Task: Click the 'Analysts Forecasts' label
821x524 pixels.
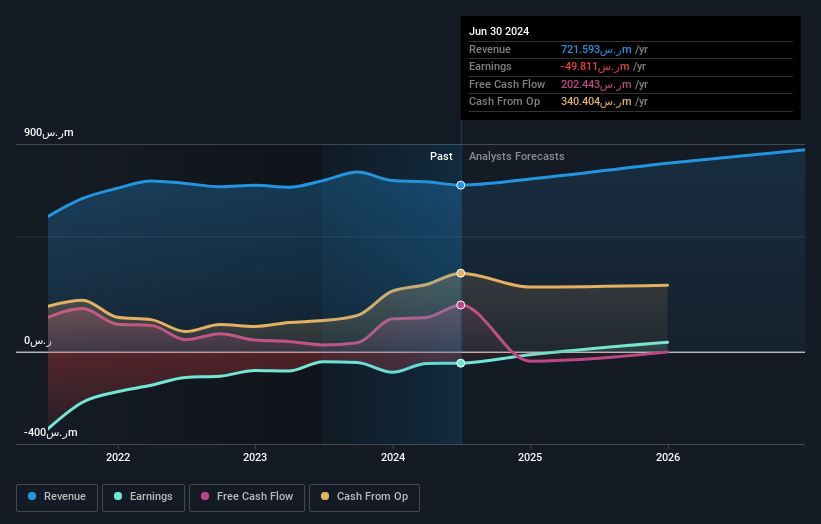Action: click(517, 157)
